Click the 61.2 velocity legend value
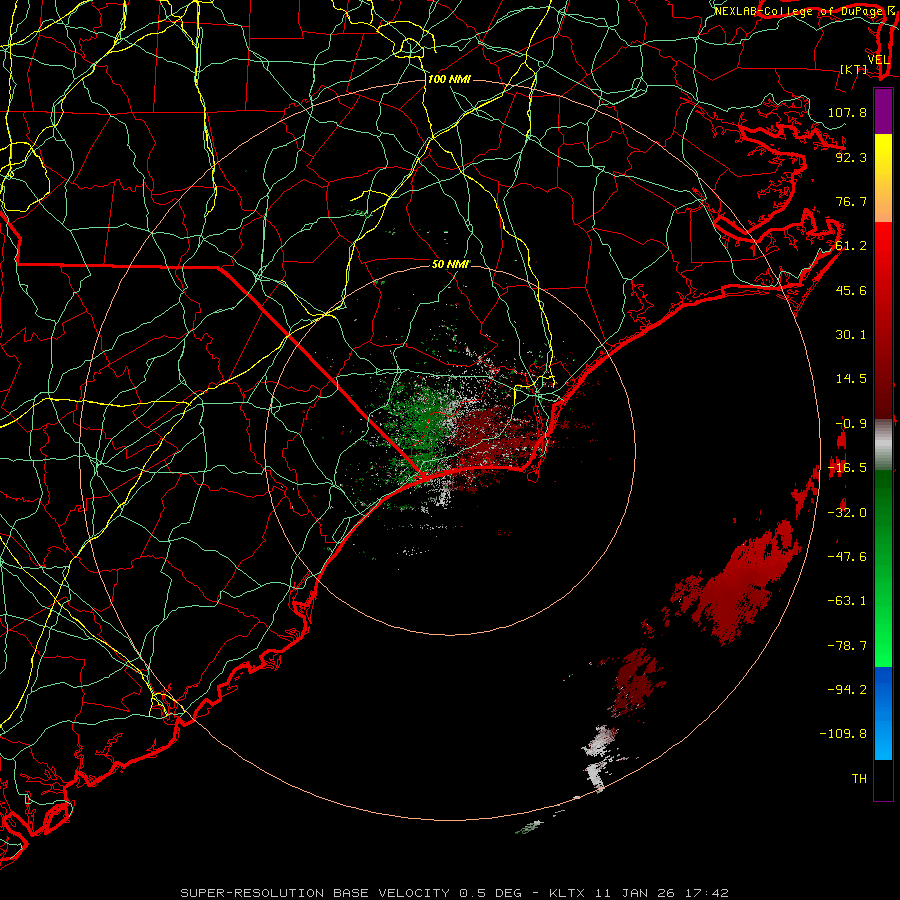Screen dimensions: 900x900 click(851, 246)
